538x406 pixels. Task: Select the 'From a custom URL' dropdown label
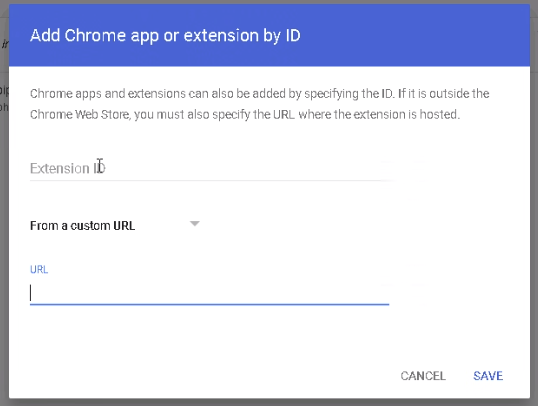click(82, 225)
